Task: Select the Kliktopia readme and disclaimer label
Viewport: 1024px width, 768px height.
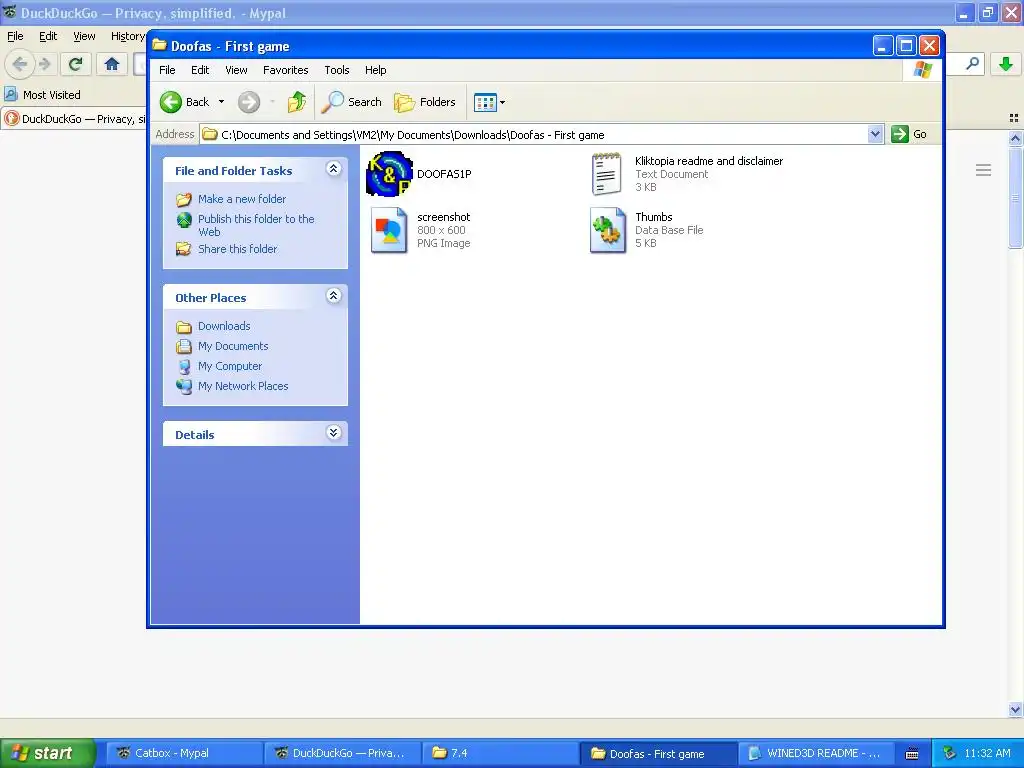Action: [x=709, y=161]
